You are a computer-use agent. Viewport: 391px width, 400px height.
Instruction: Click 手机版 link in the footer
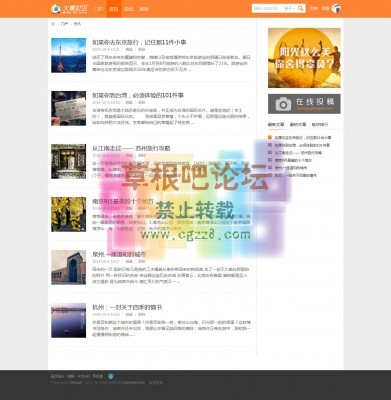(x=98, y=376)
